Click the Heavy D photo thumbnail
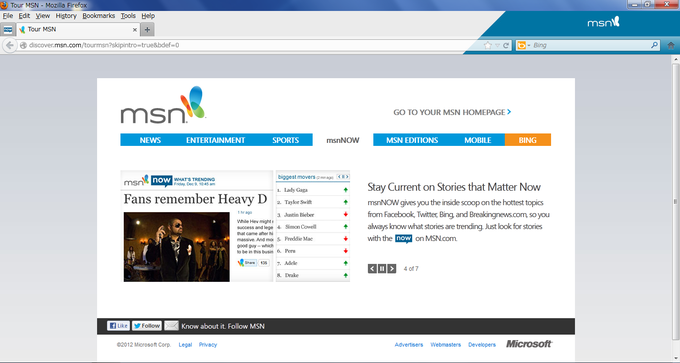680x363 pixels. point(177,247)
